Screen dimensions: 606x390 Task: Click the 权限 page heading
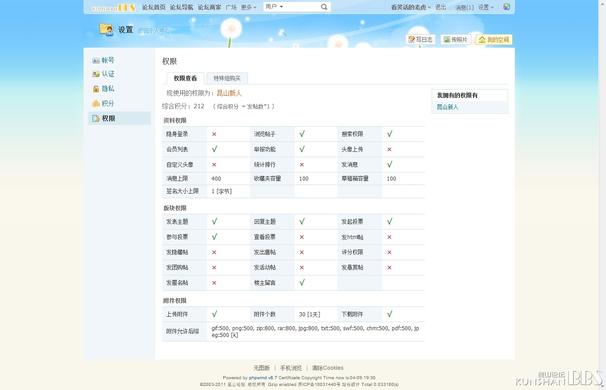(169, 61)
